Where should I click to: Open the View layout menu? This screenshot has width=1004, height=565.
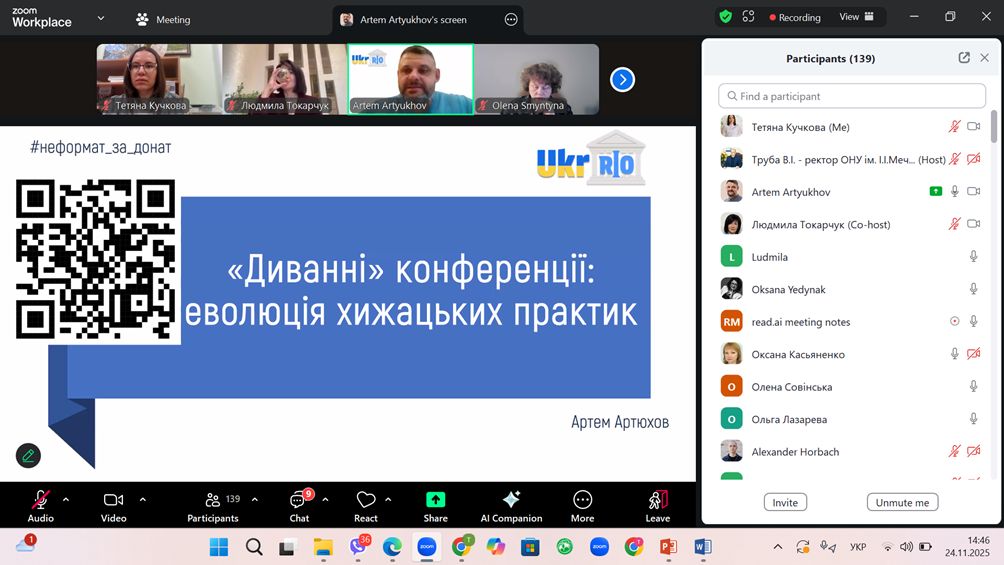point(856,17)
